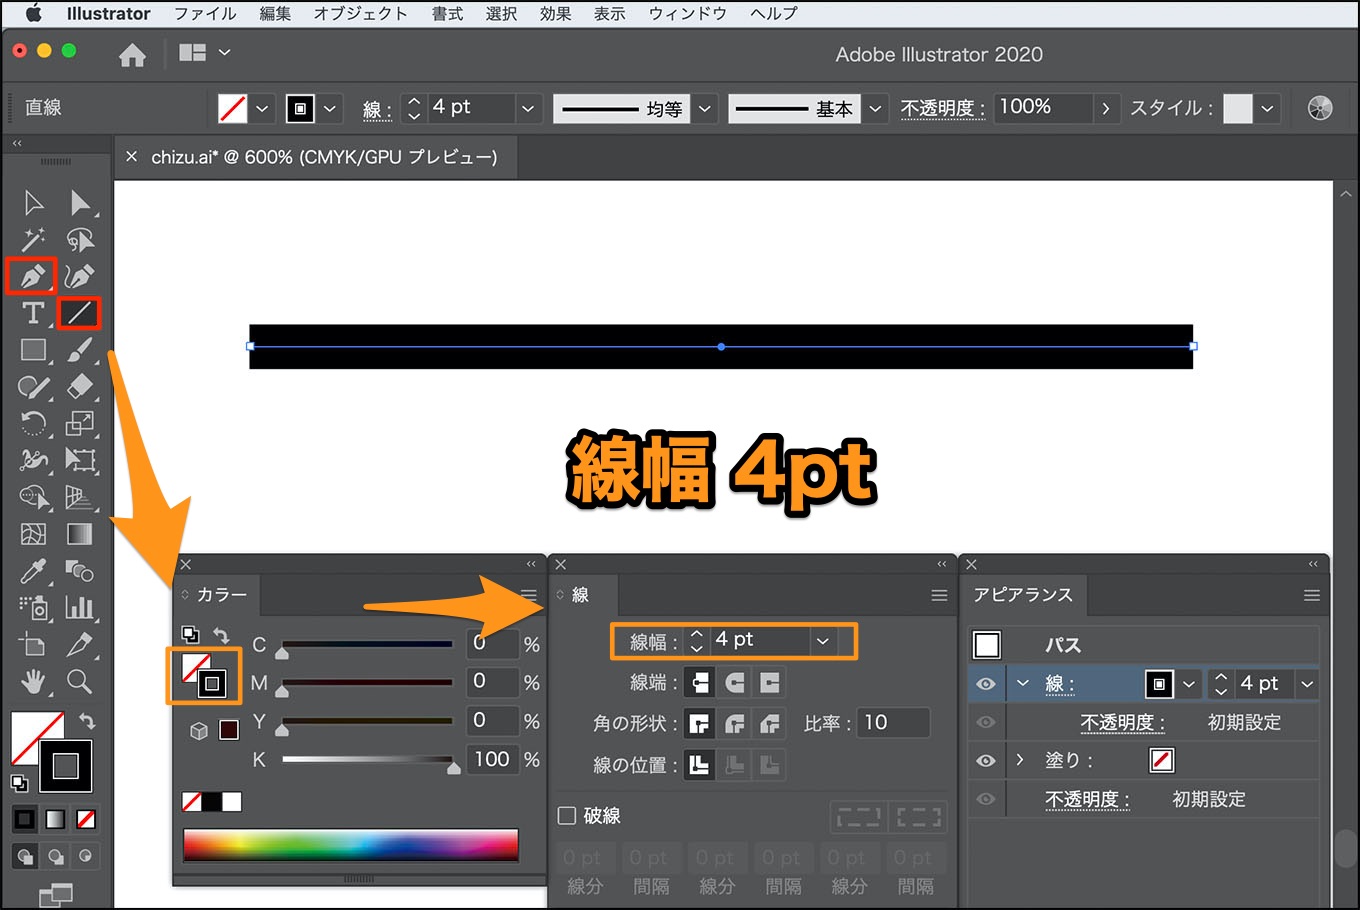This screenshot has height=910, width=1360.
Task: Select the Shape Builder tool
Action: pos(33,497)
